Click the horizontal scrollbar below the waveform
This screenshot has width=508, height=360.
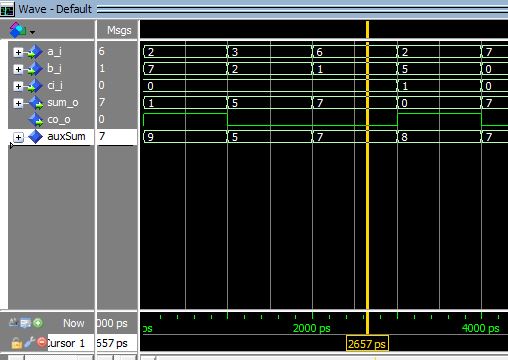click(324, 358)
